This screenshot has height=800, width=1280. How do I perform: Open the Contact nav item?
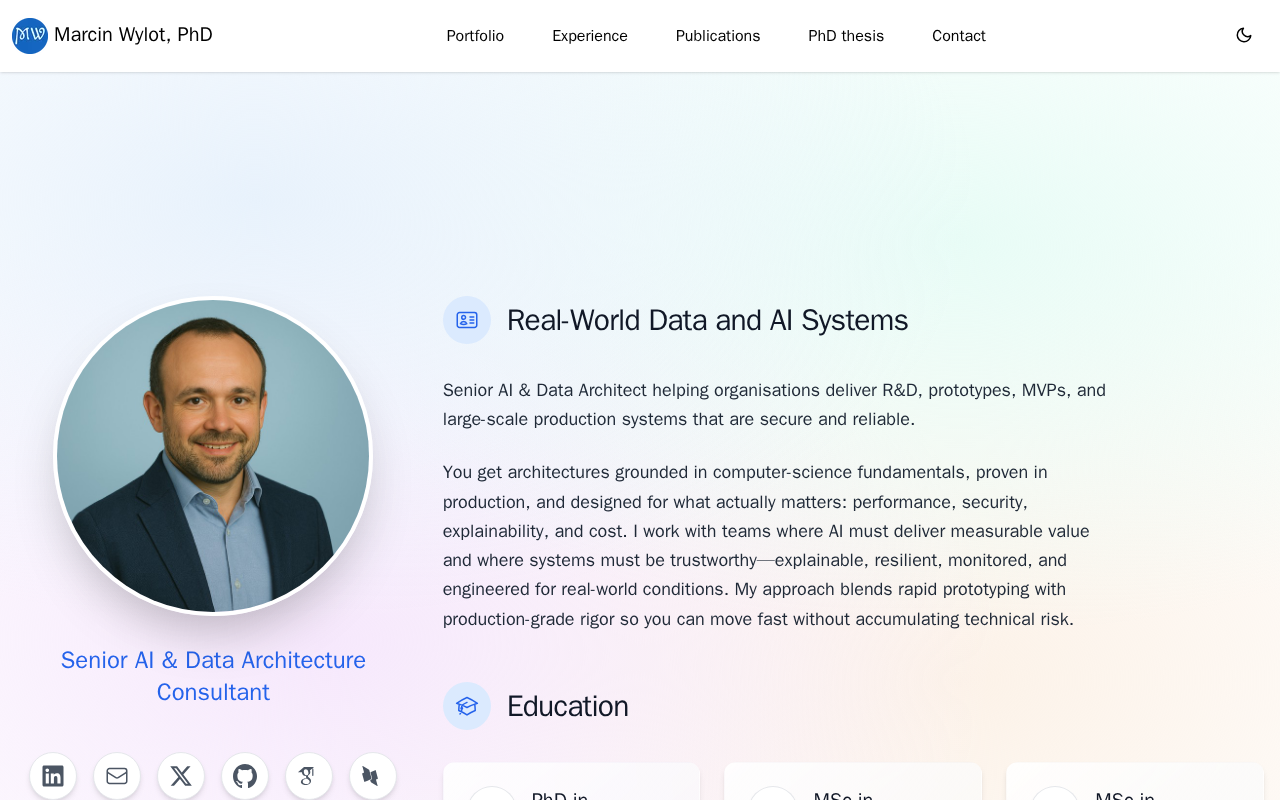coord(959,36)
